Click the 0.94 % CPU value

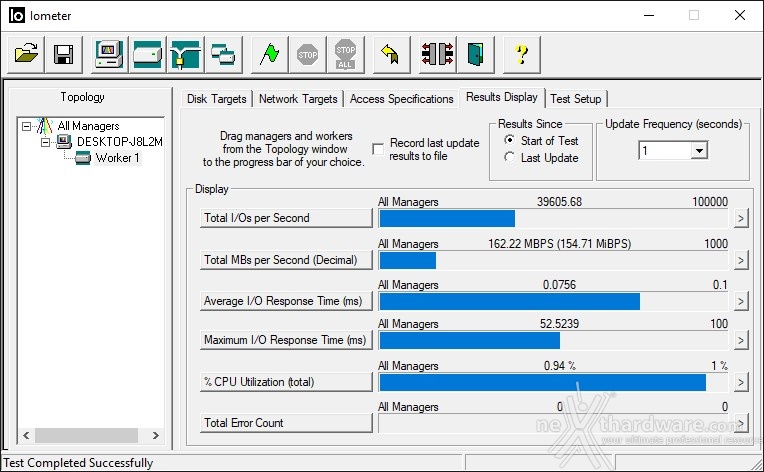(559, 365)
